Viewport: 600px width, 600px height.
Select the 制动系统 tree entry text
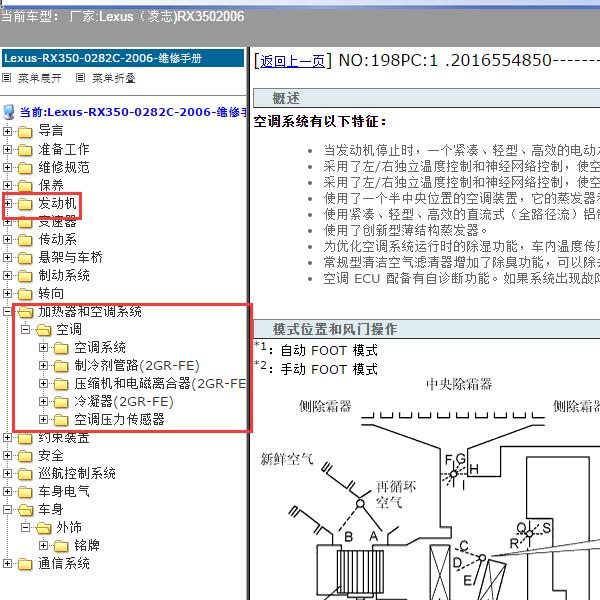click(x=64, y=276)
